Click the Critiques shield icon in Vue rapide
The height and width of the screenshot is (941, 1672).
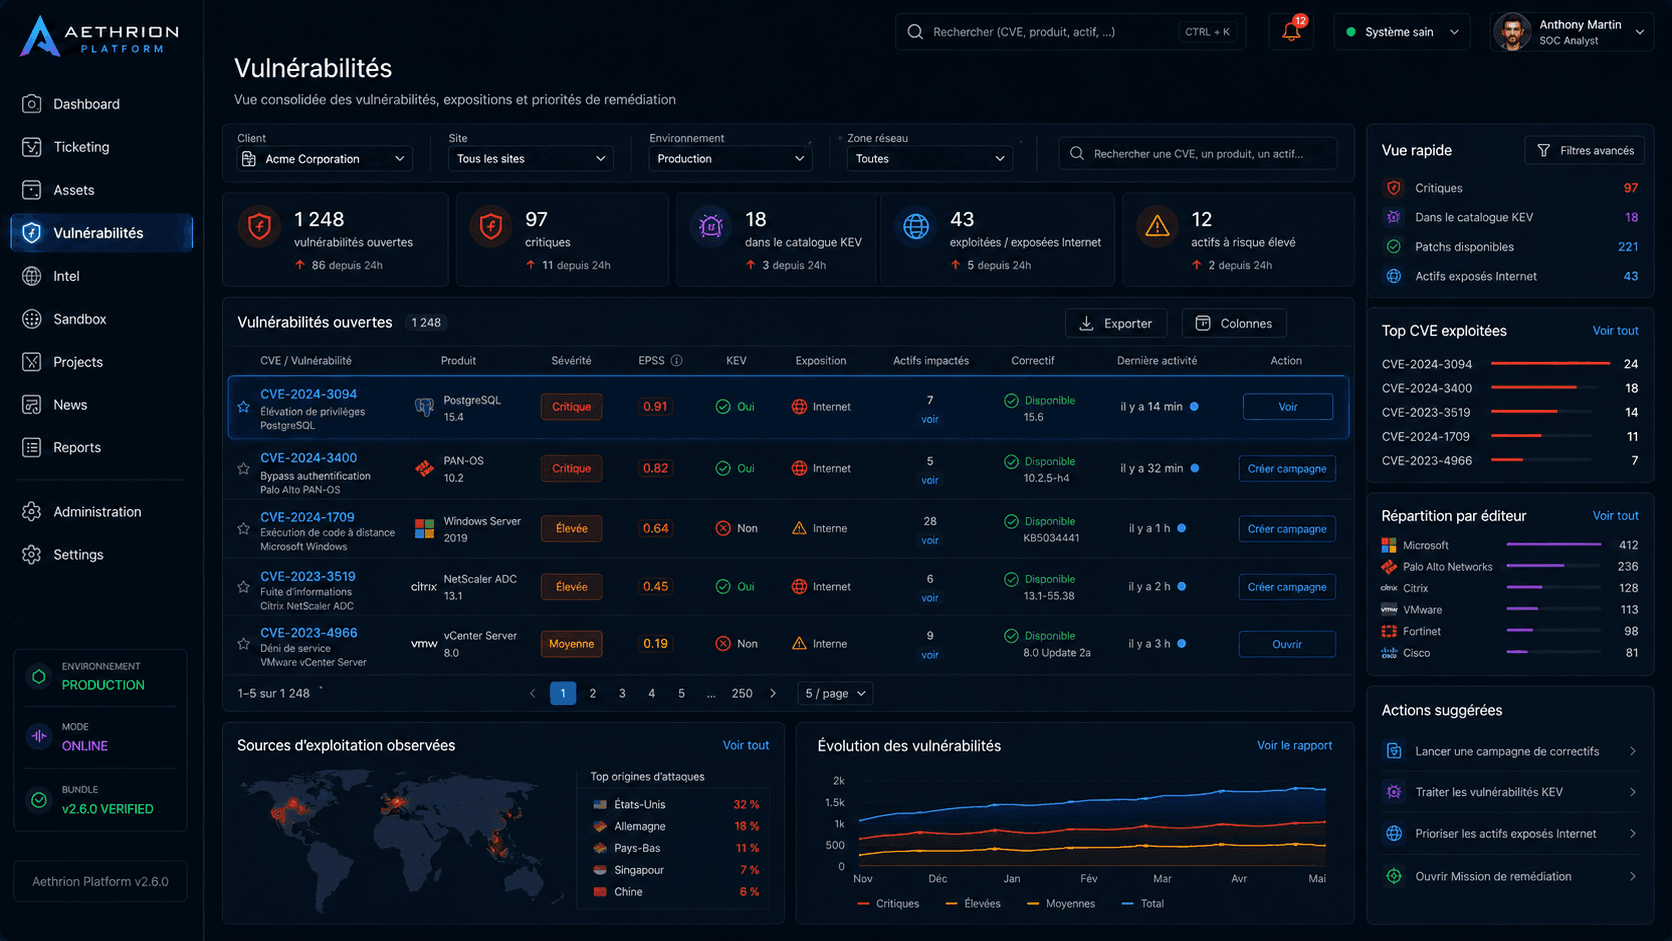pos(1394,188)
